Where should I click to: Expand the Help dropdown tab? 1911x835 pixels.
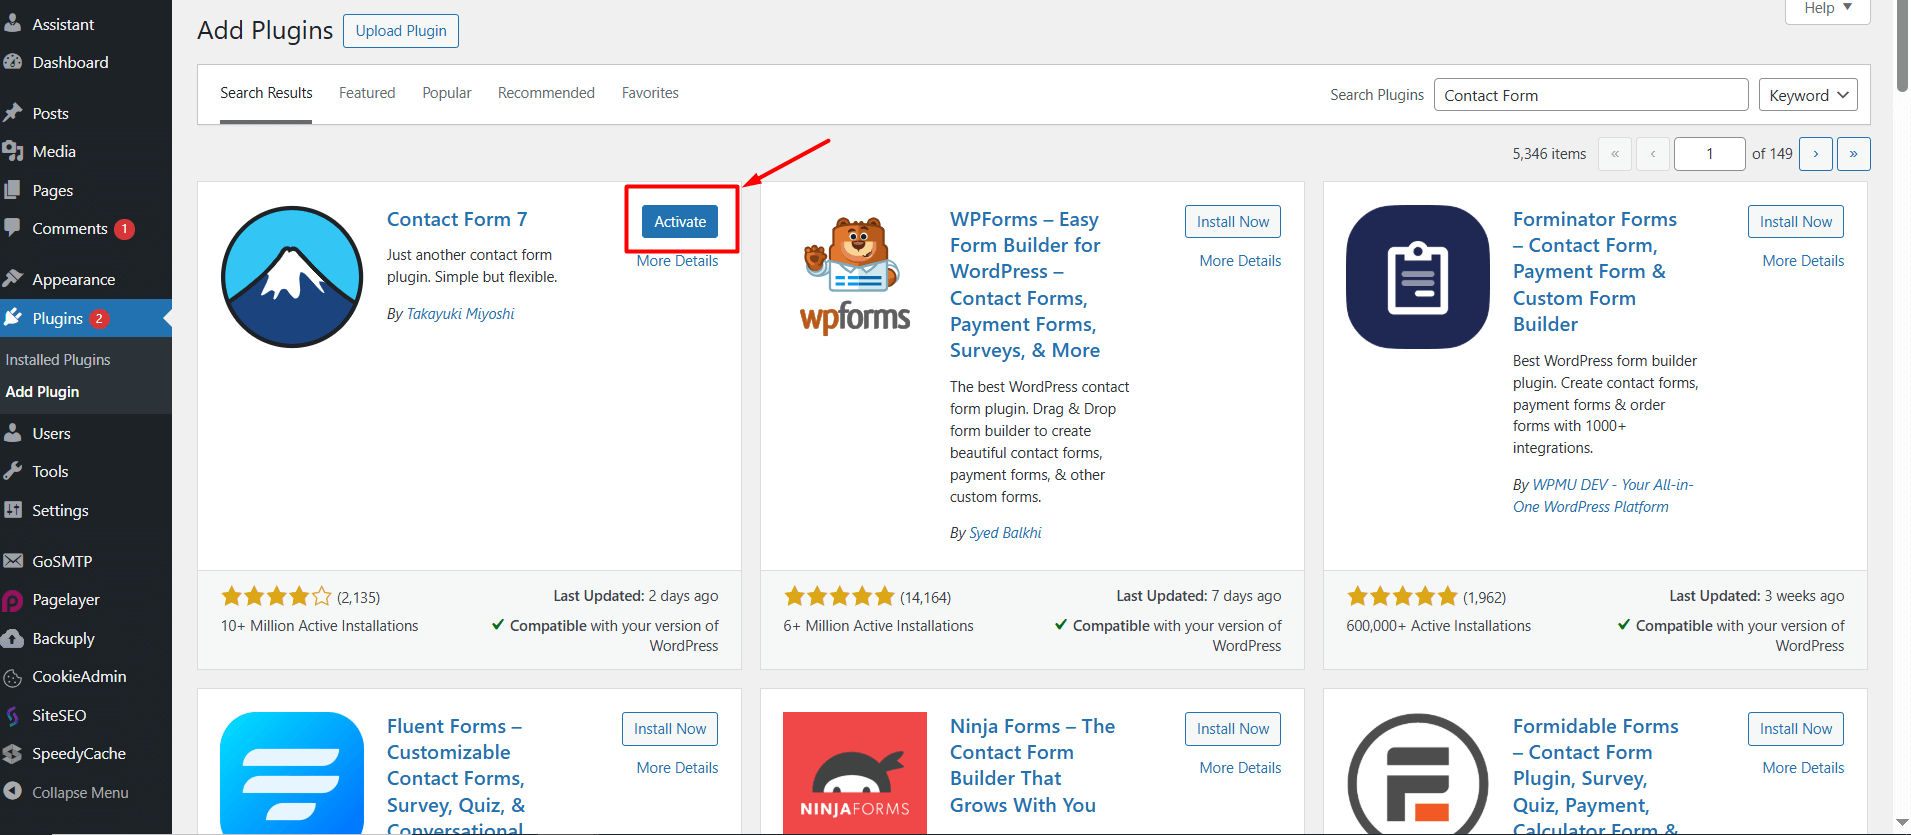pos(1828,9)
